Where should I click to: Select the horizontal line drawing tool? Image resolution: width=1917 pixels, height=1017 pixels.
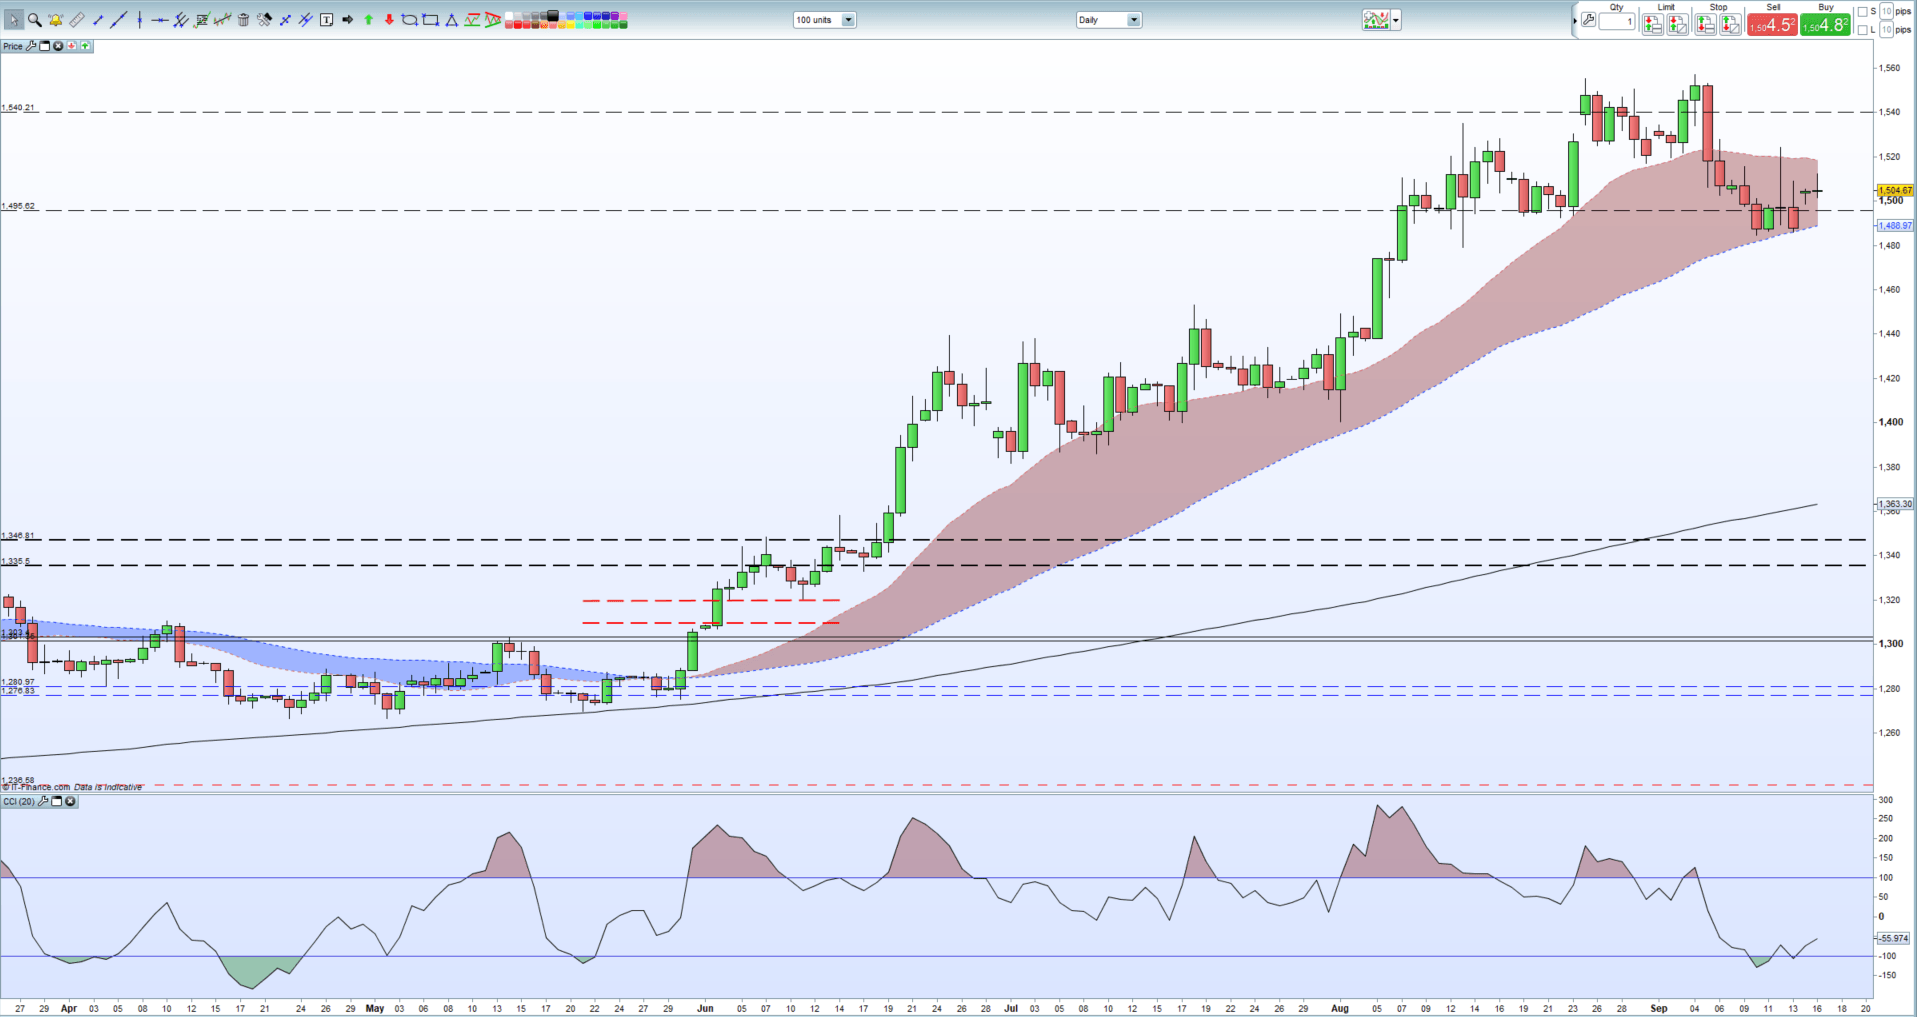click(160, 20)
